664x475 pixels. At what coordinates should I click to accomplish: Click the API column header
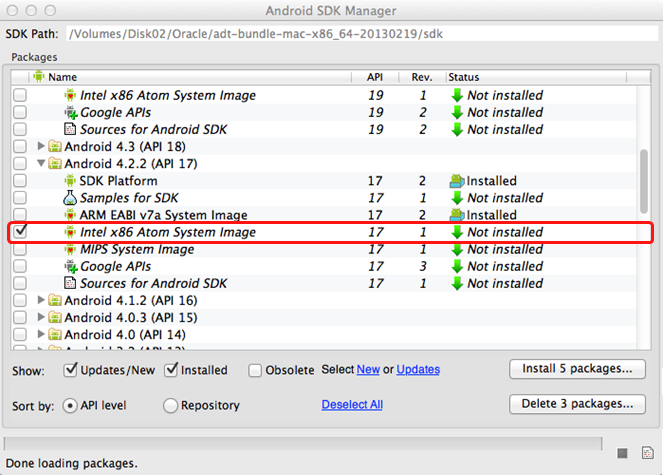[x=375, y=77]
